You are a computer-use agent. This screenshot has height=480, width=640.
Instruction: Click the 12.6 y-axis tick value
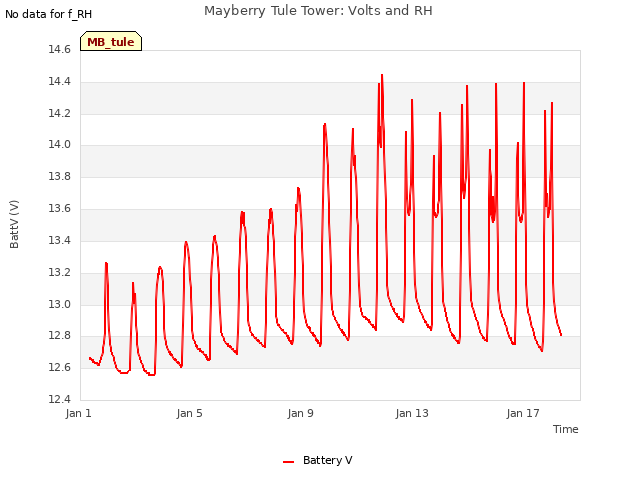(59, 367)
